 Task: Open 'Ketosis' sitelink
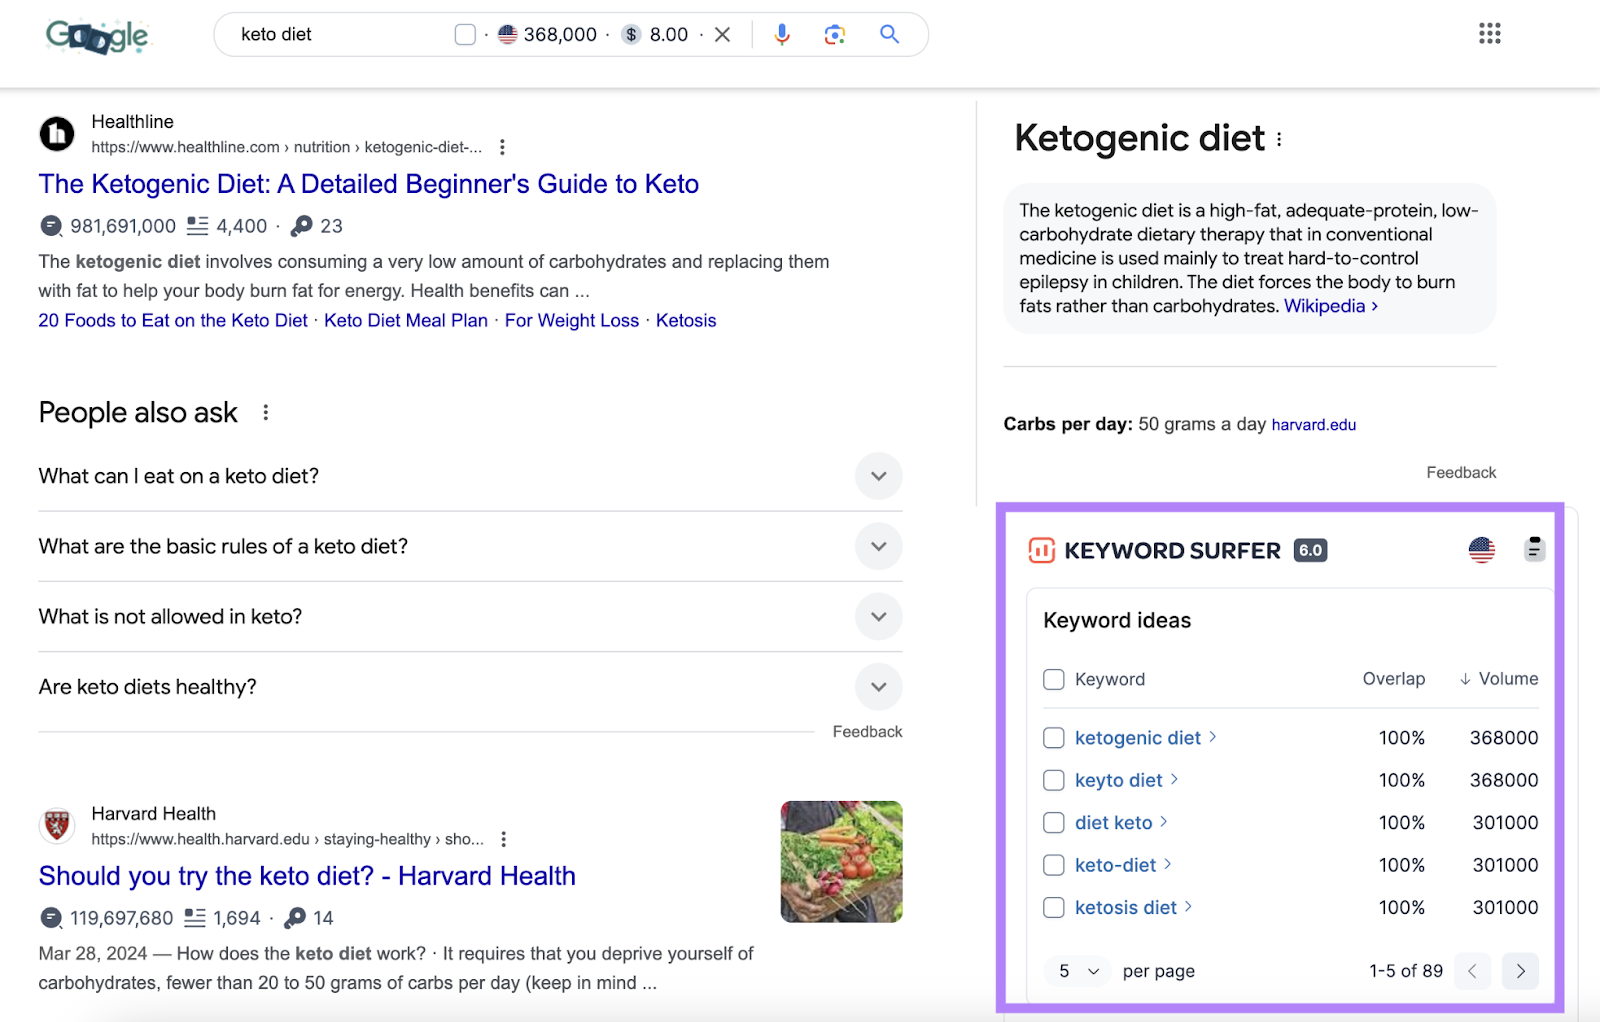tap(686, 321)
